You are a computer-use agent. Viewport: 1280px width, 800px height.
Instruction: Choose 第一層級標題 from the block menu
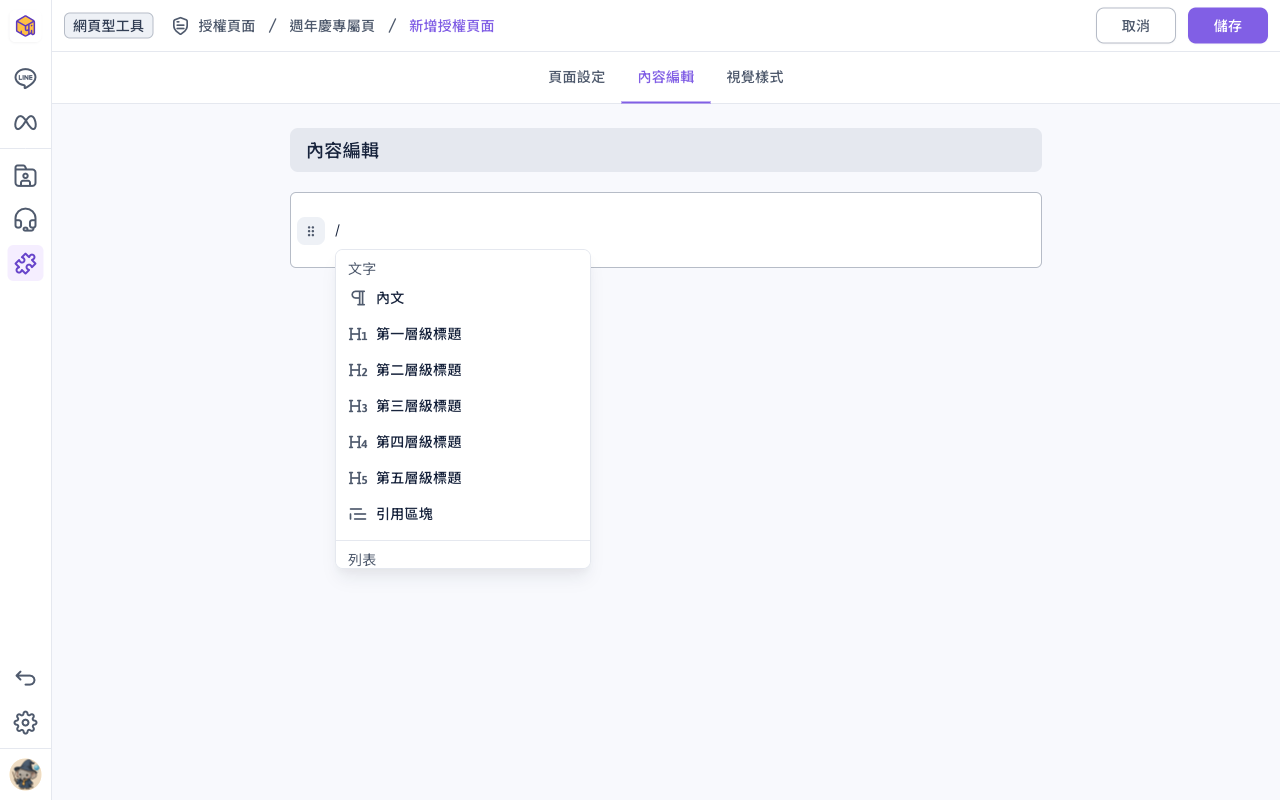tap(463, 334)
